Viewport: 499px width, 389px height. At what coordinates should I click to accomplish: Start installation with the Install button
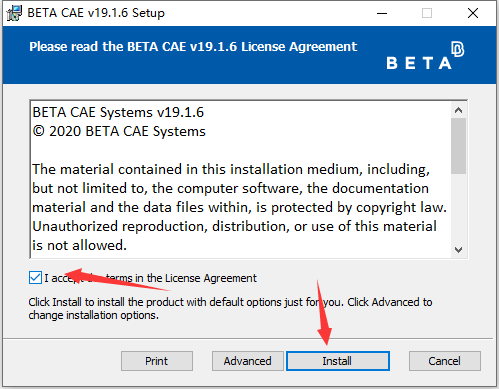338,361
